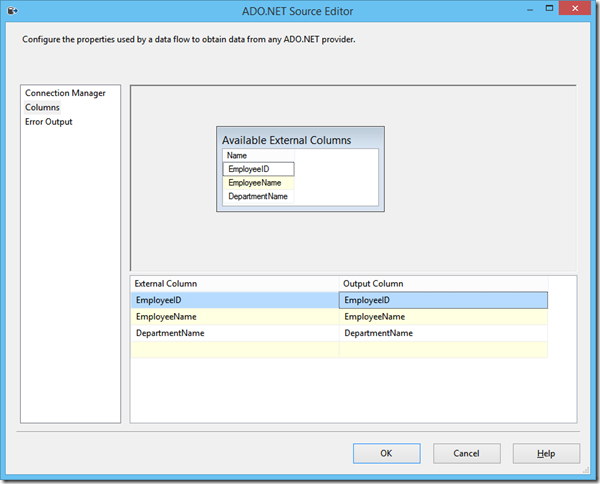Viewport: 600px width, 484px height.
Task: Close the ADO.NET Source Editor dialog
Action: pos(575,8)
